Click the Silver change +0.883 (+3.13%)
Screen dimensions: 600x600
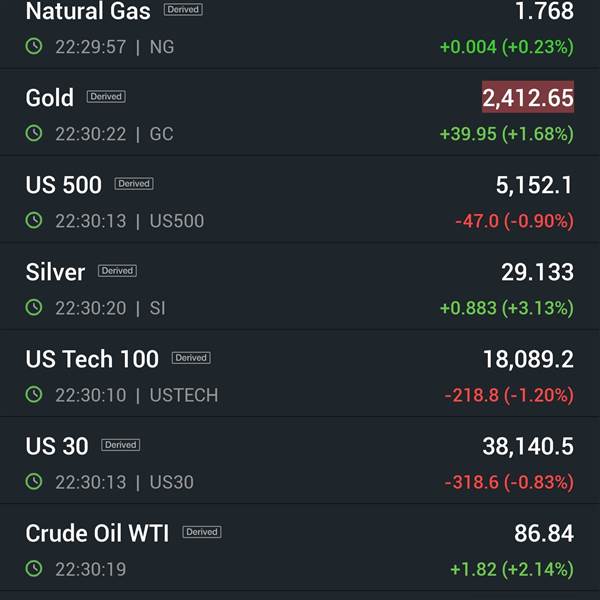[x=507, y=308]
